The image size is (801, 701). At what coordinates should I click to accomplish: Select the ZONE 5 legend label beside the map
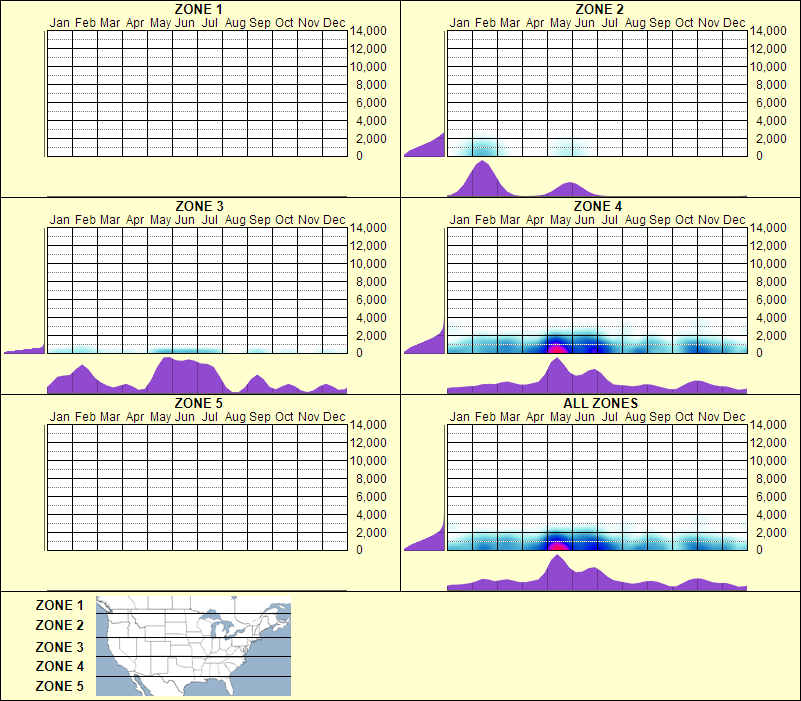coord(59,686)
